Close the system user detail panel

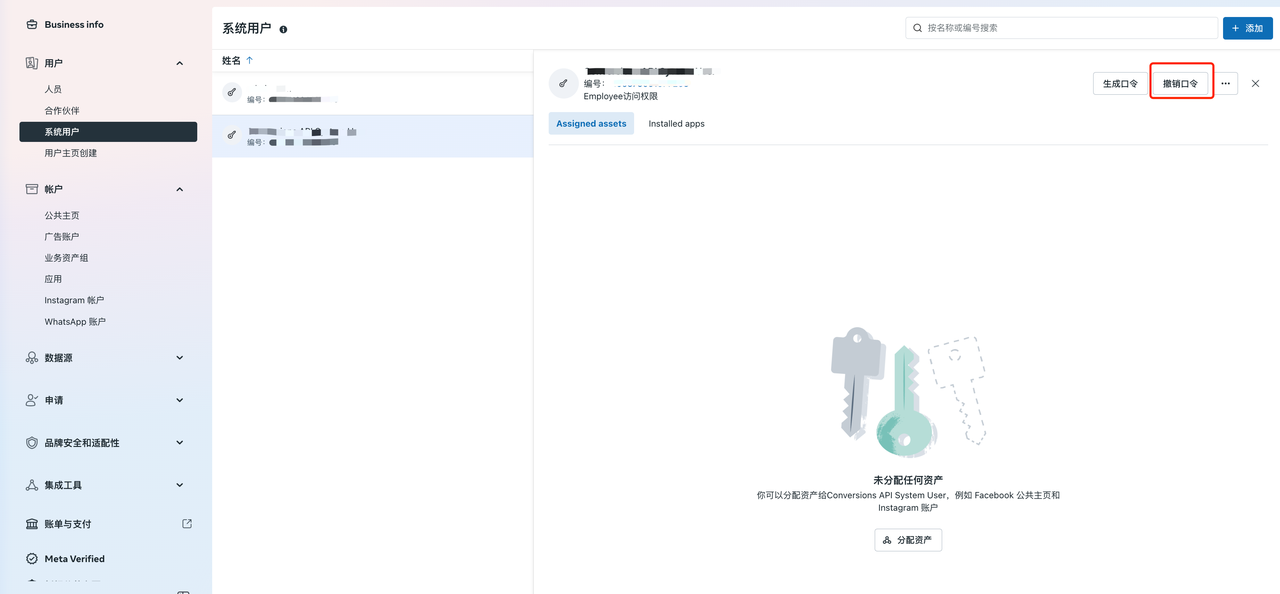pos(1256,84)
